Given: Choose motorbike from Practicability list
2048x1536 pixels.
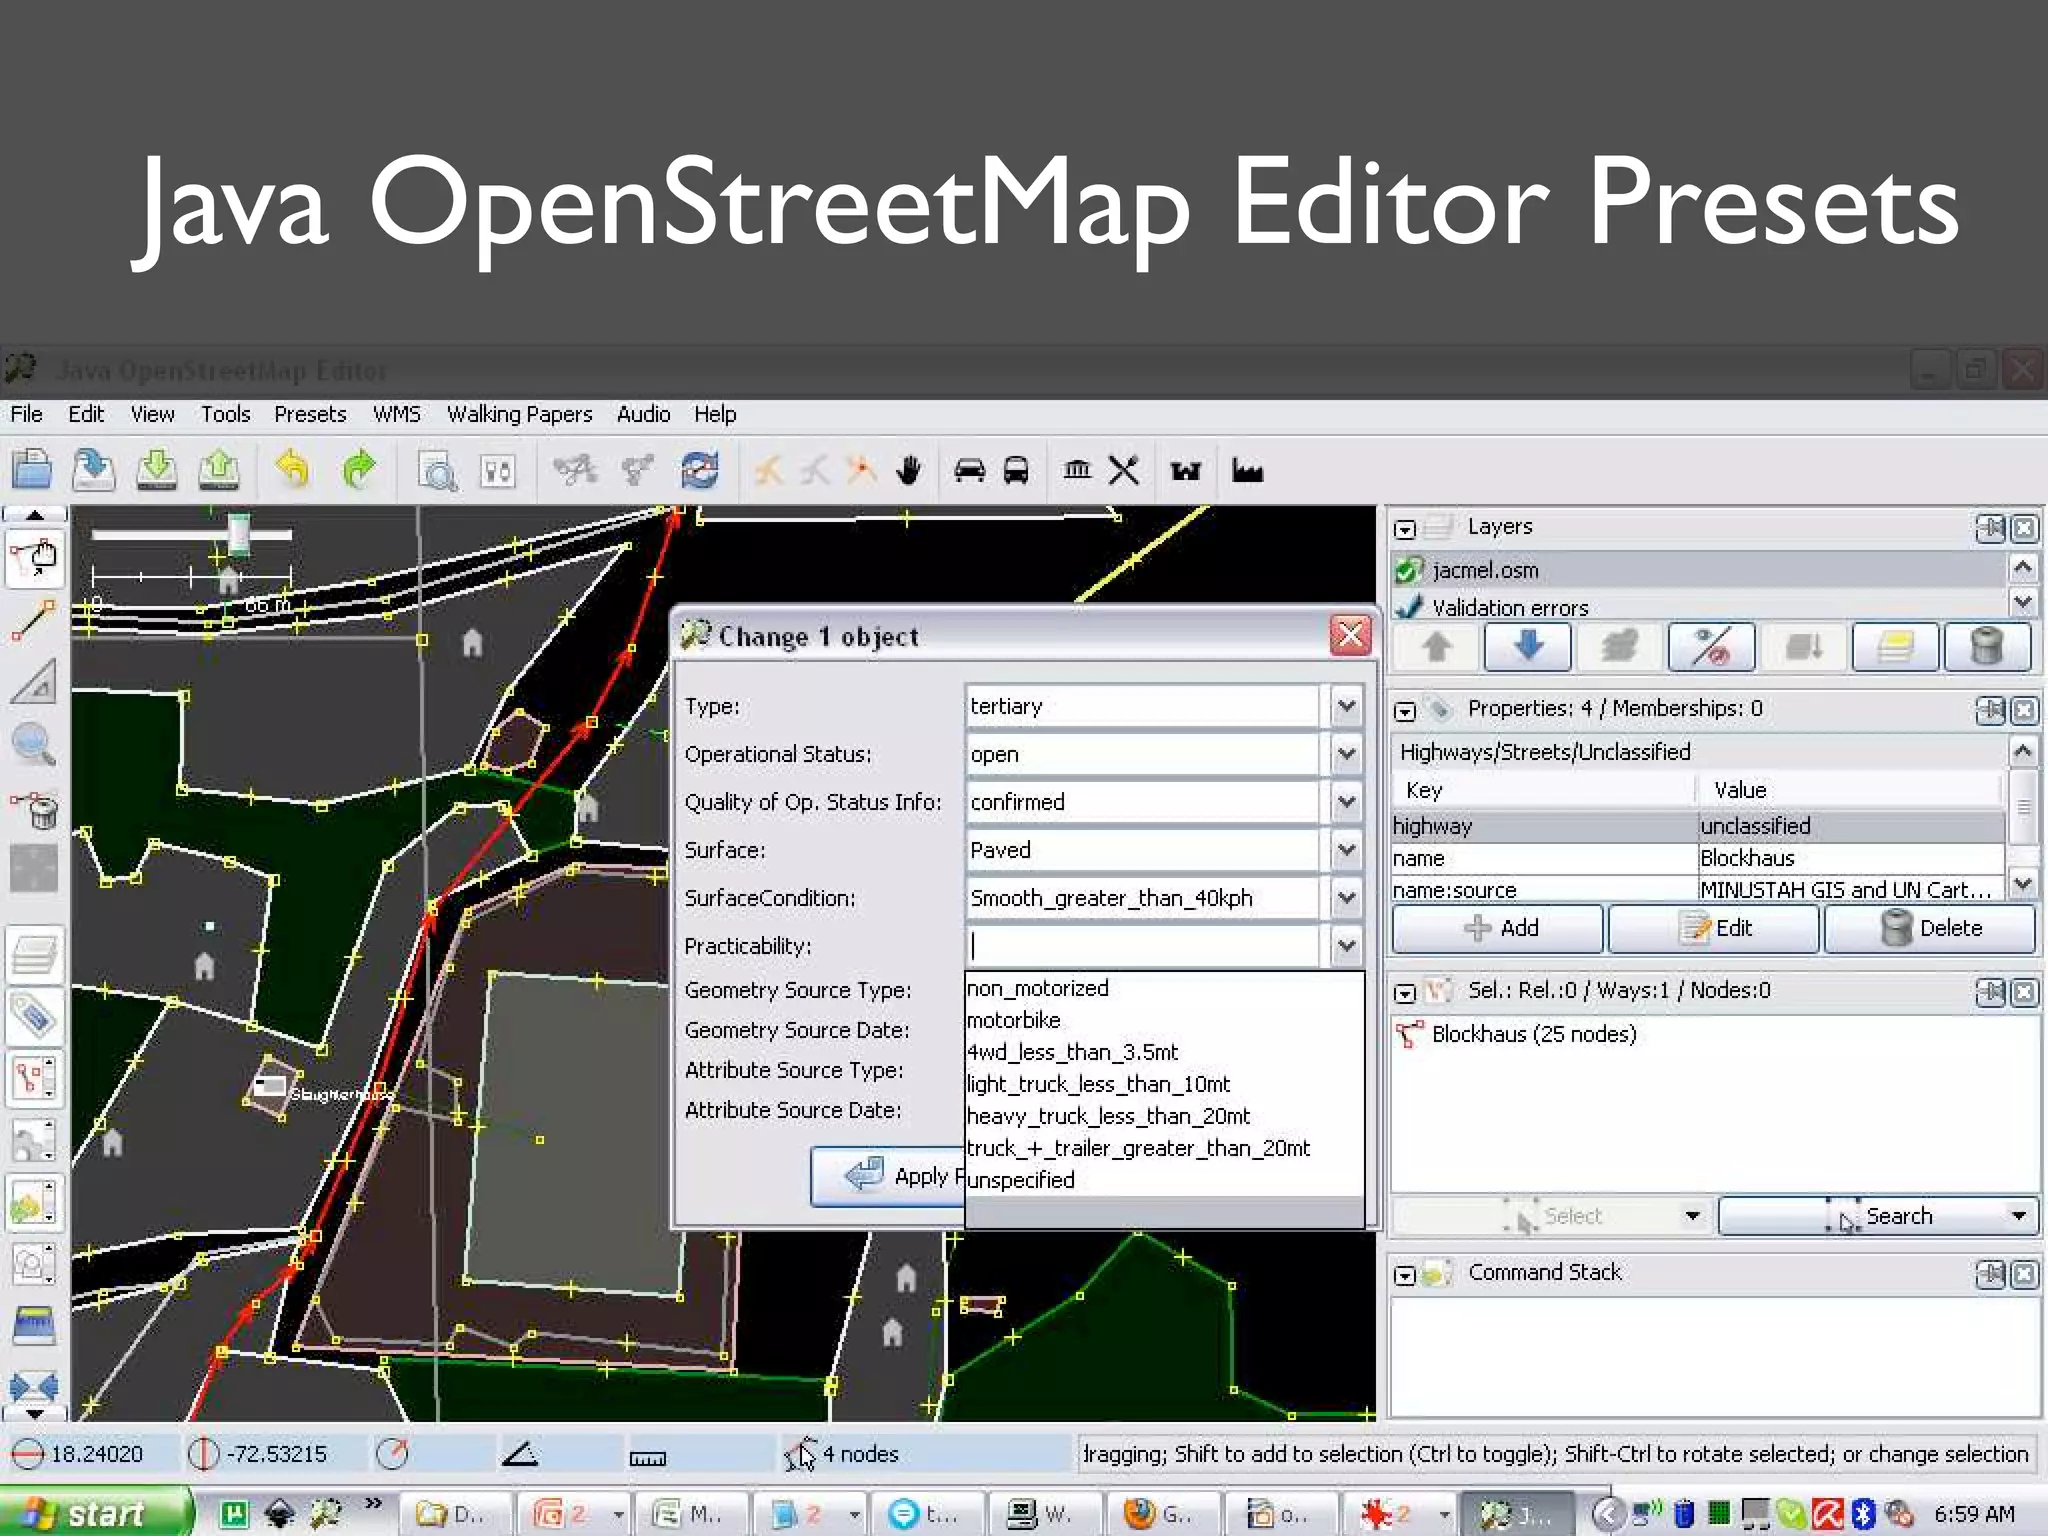Looking at the screenshot, I should [x=1164, y=1020].
